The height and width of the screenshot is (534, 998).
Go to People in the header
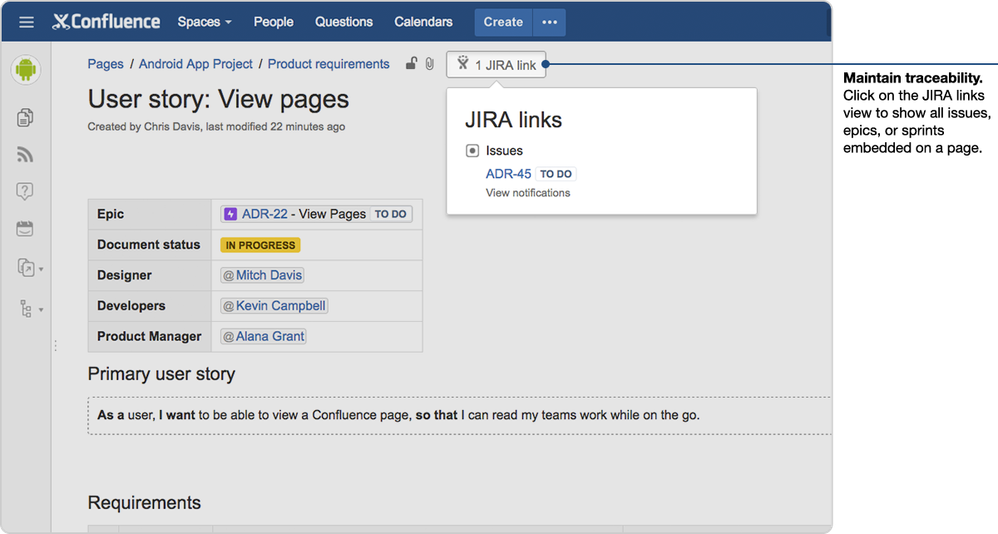(x=273, y=22)
